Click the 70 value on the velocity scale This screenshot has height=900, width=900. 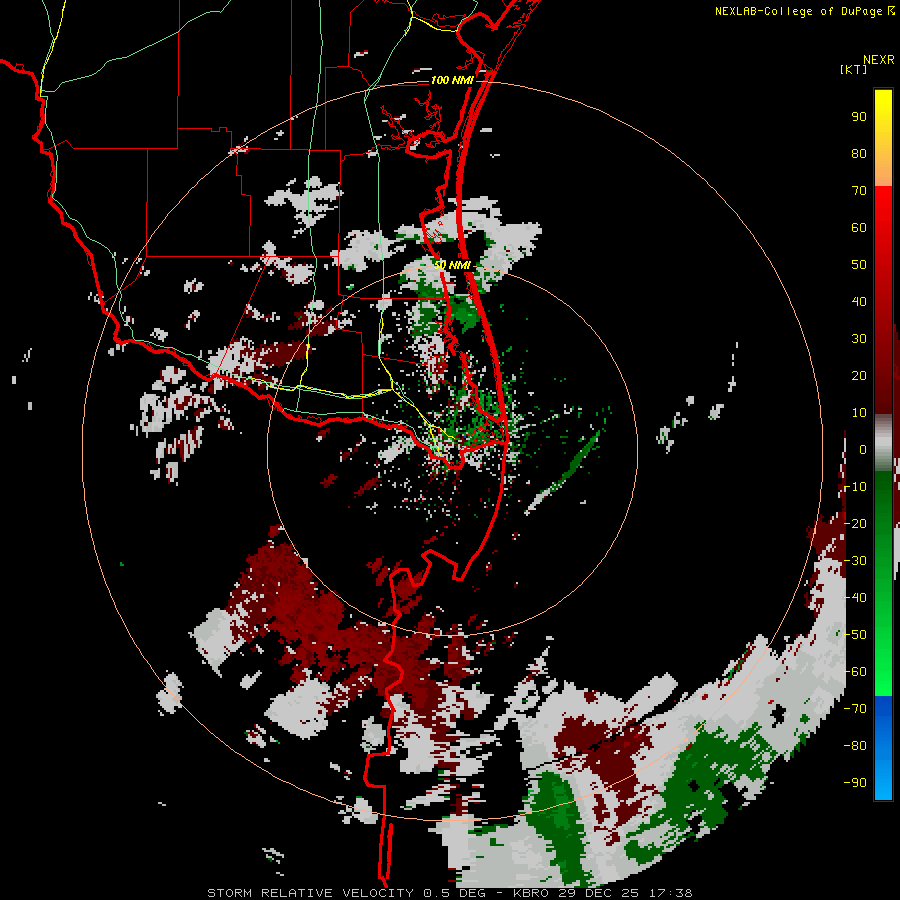coord(859,191)
